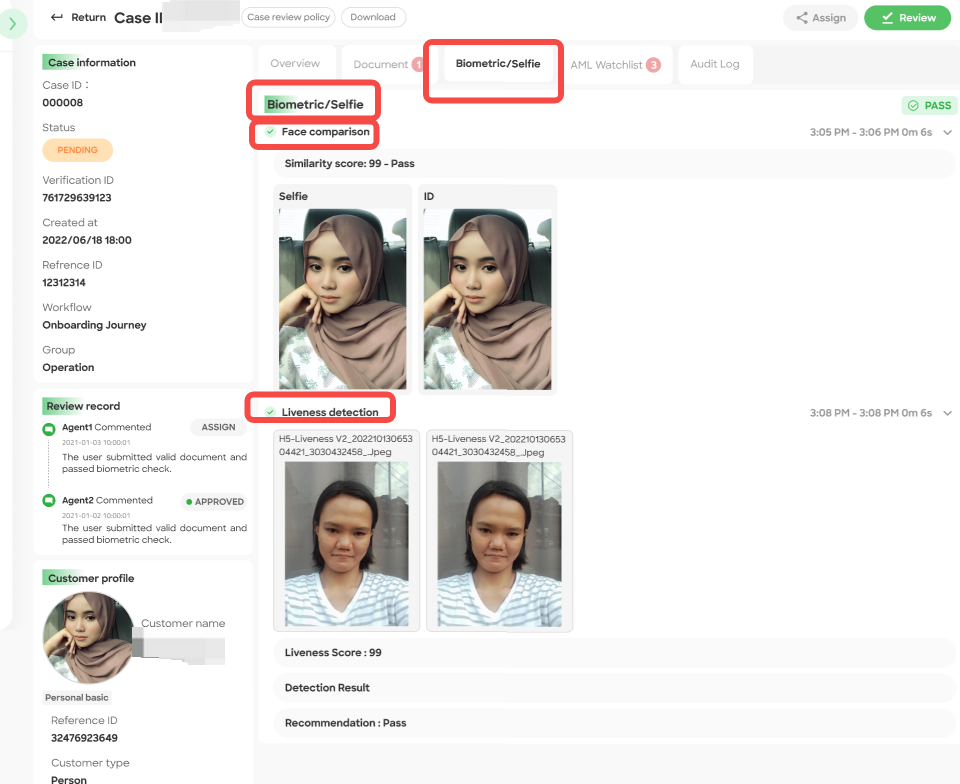Click Agent2 comment date 2021-01-02
960x784 pixels.
[96, 515]
